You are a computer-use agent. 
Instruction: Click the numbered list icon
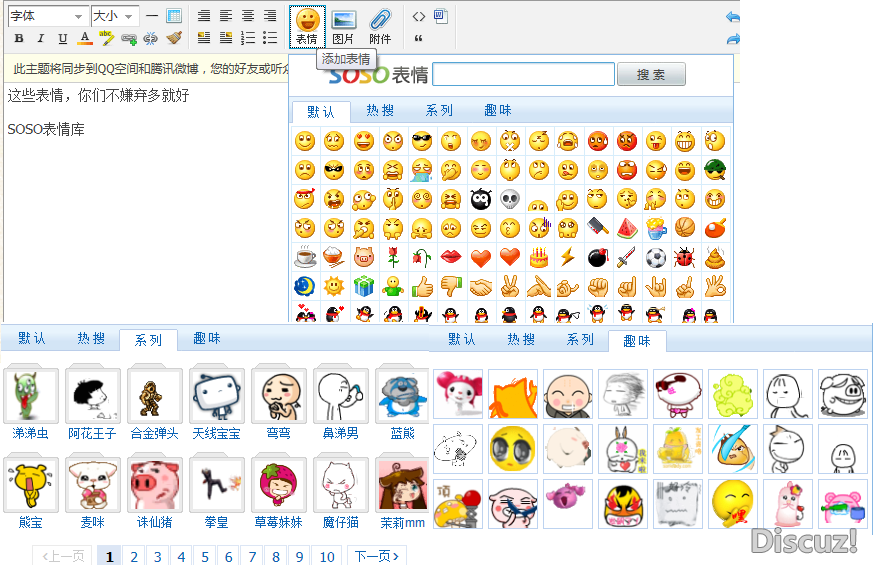(248, 38)
